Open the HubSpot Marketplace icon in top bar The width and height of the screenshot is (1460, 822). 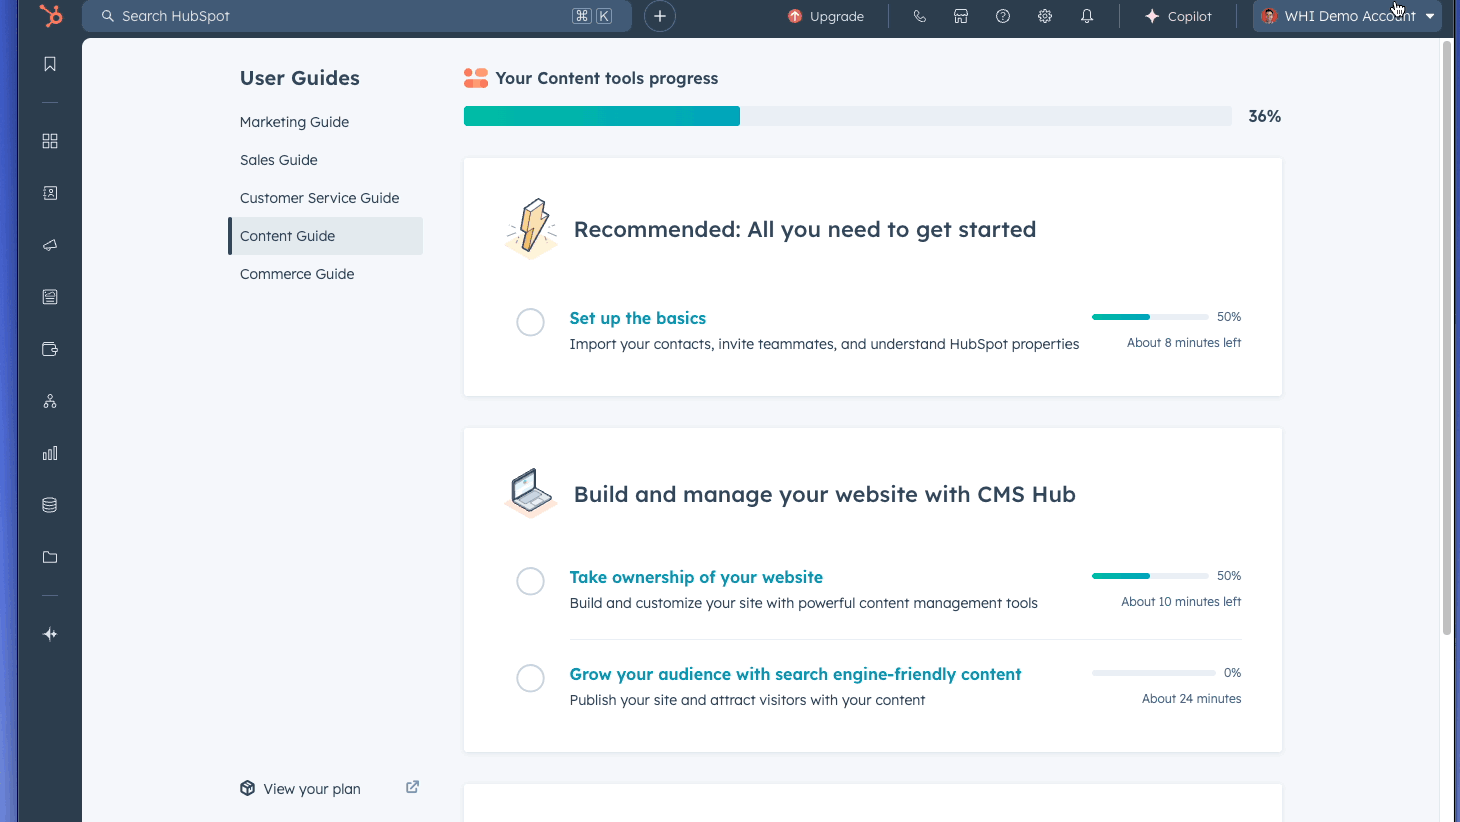(x=960, y=16)
